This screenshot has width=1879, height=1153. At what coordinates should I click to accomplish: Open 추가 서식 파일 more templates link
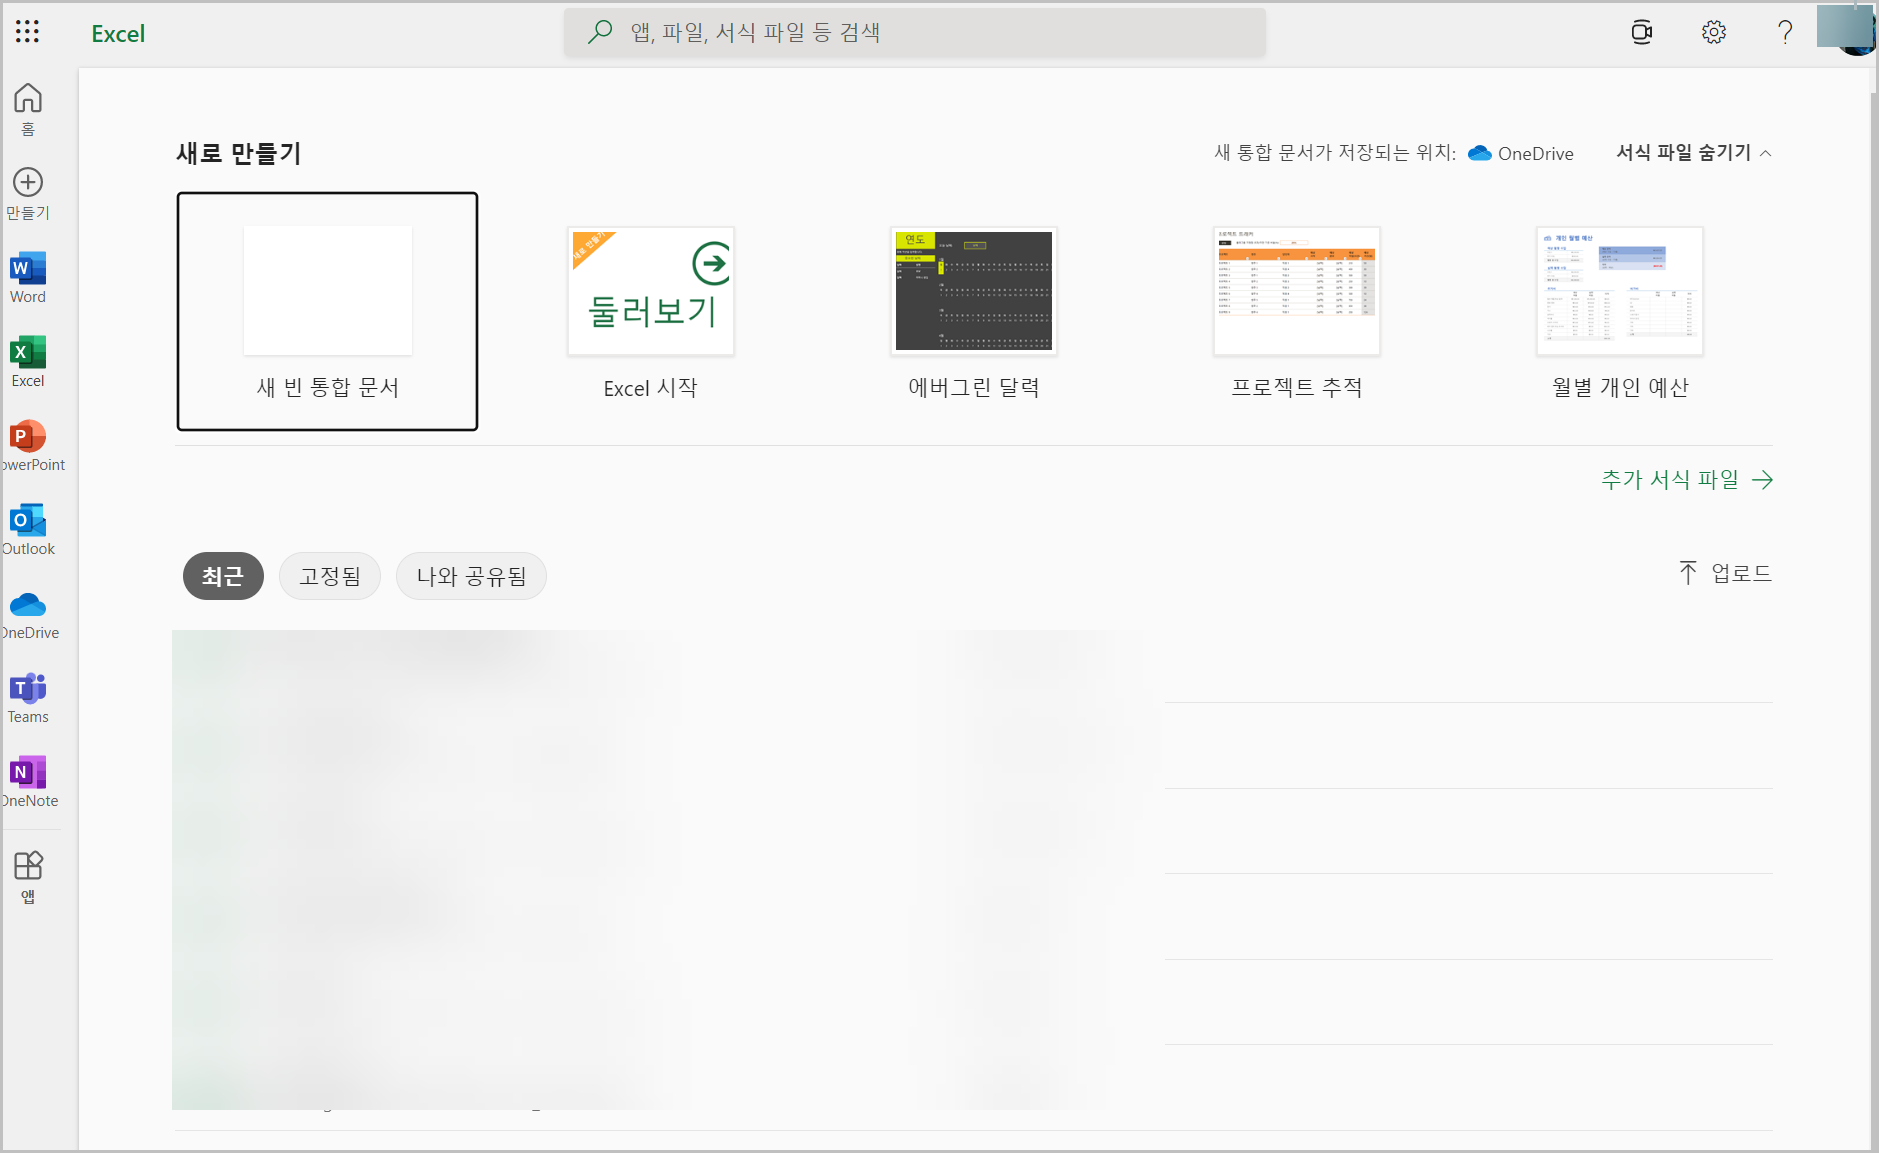(x=1687, y=480)
